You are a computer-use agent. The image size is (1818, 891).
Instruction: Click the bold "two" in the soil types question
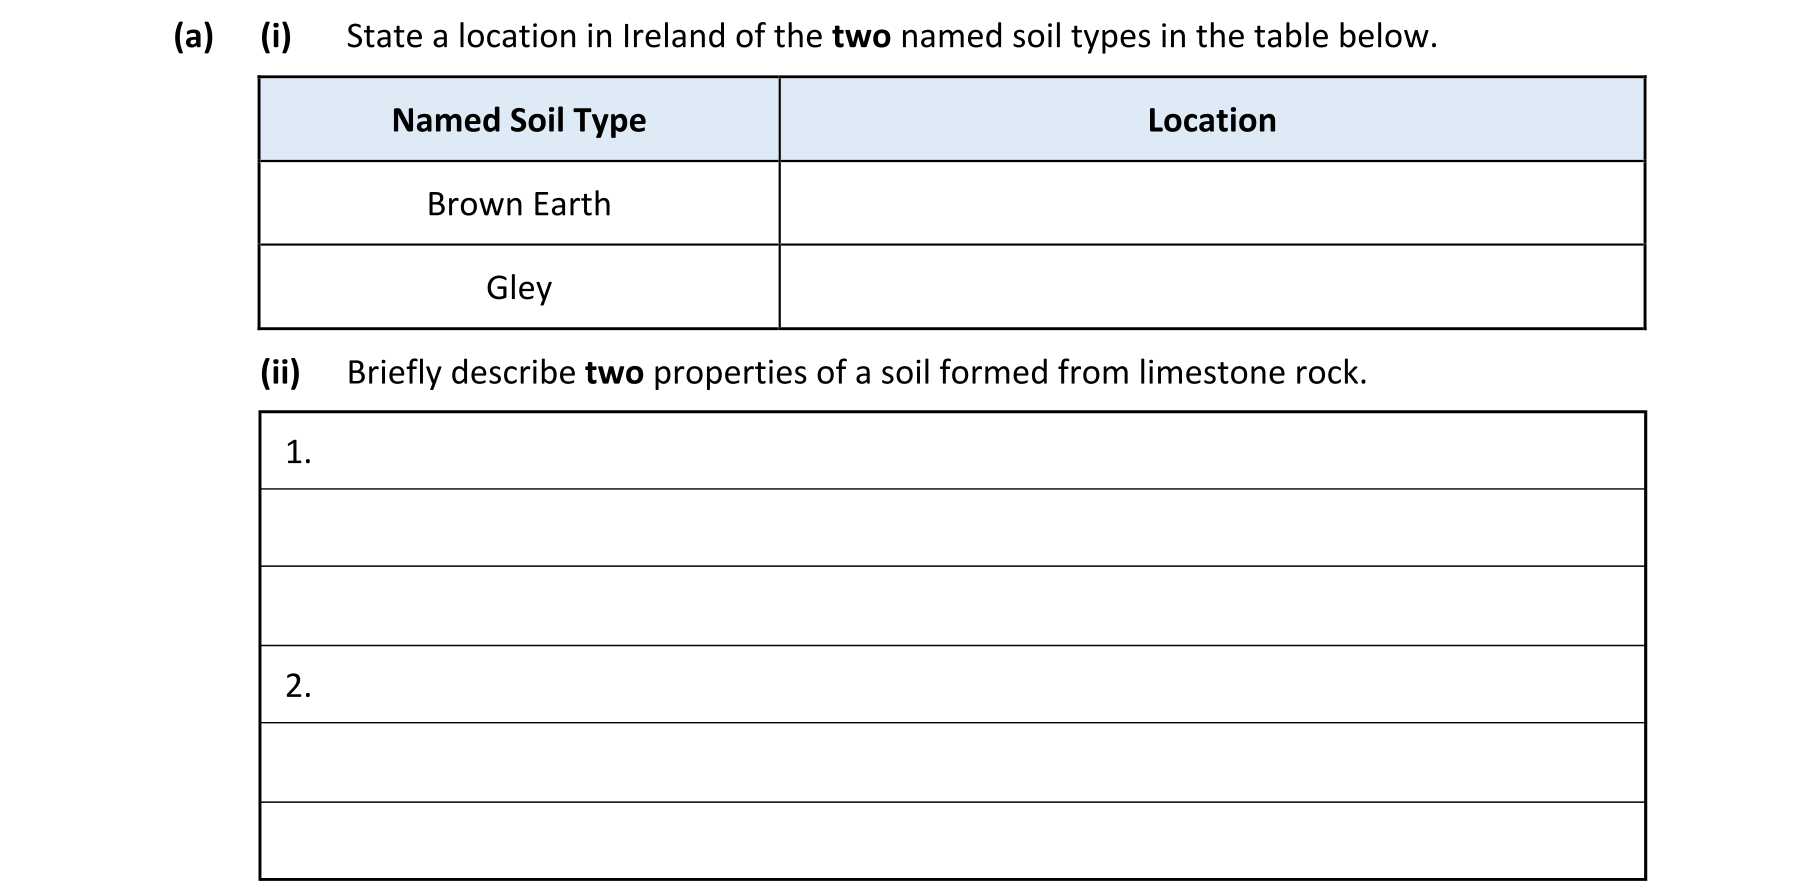point(861,37)
